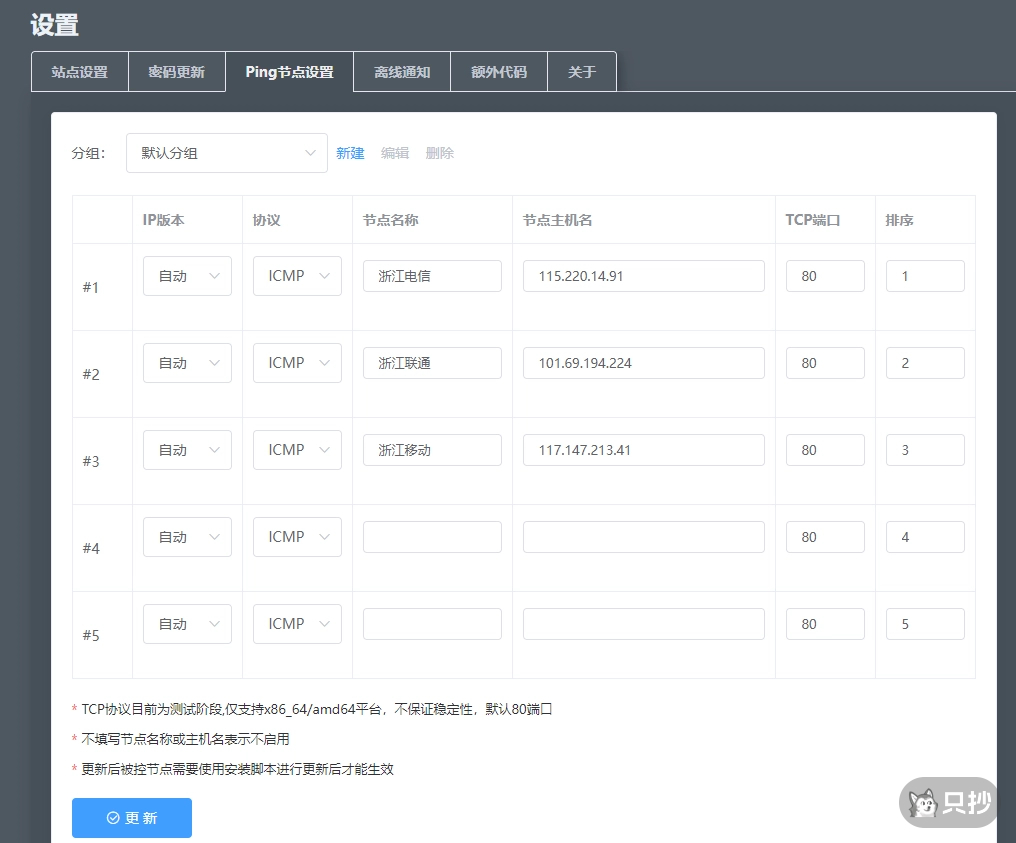The width and height of the screenshot is (1016, 843).
Task: Open the IP版本 dropdown for row #1
Action: coord(186,276)
